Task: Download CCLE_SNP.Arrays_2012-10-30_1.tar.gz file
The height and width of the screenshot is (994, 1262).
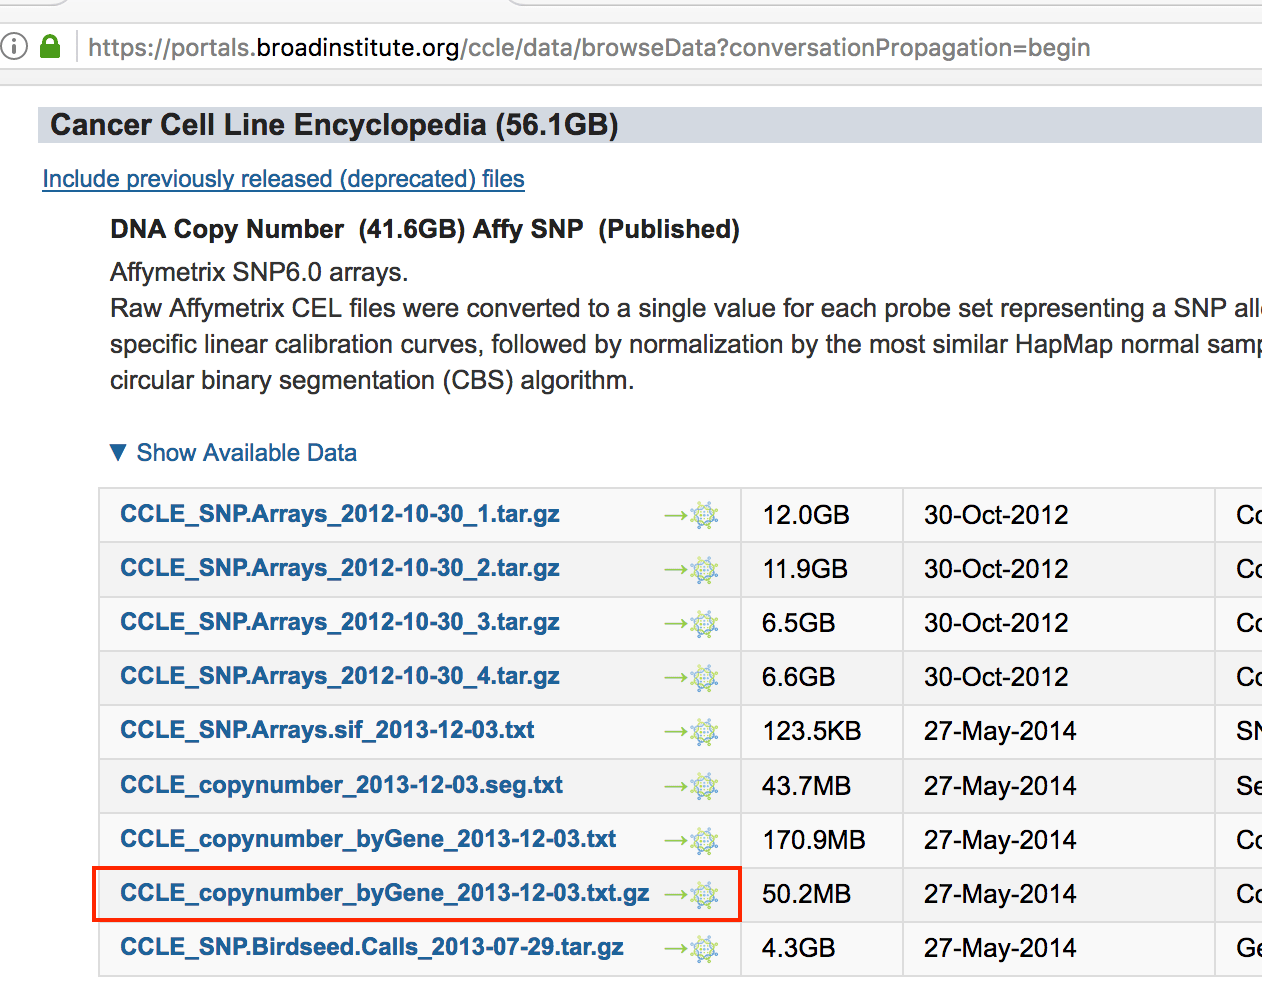Action: [340, 514]
